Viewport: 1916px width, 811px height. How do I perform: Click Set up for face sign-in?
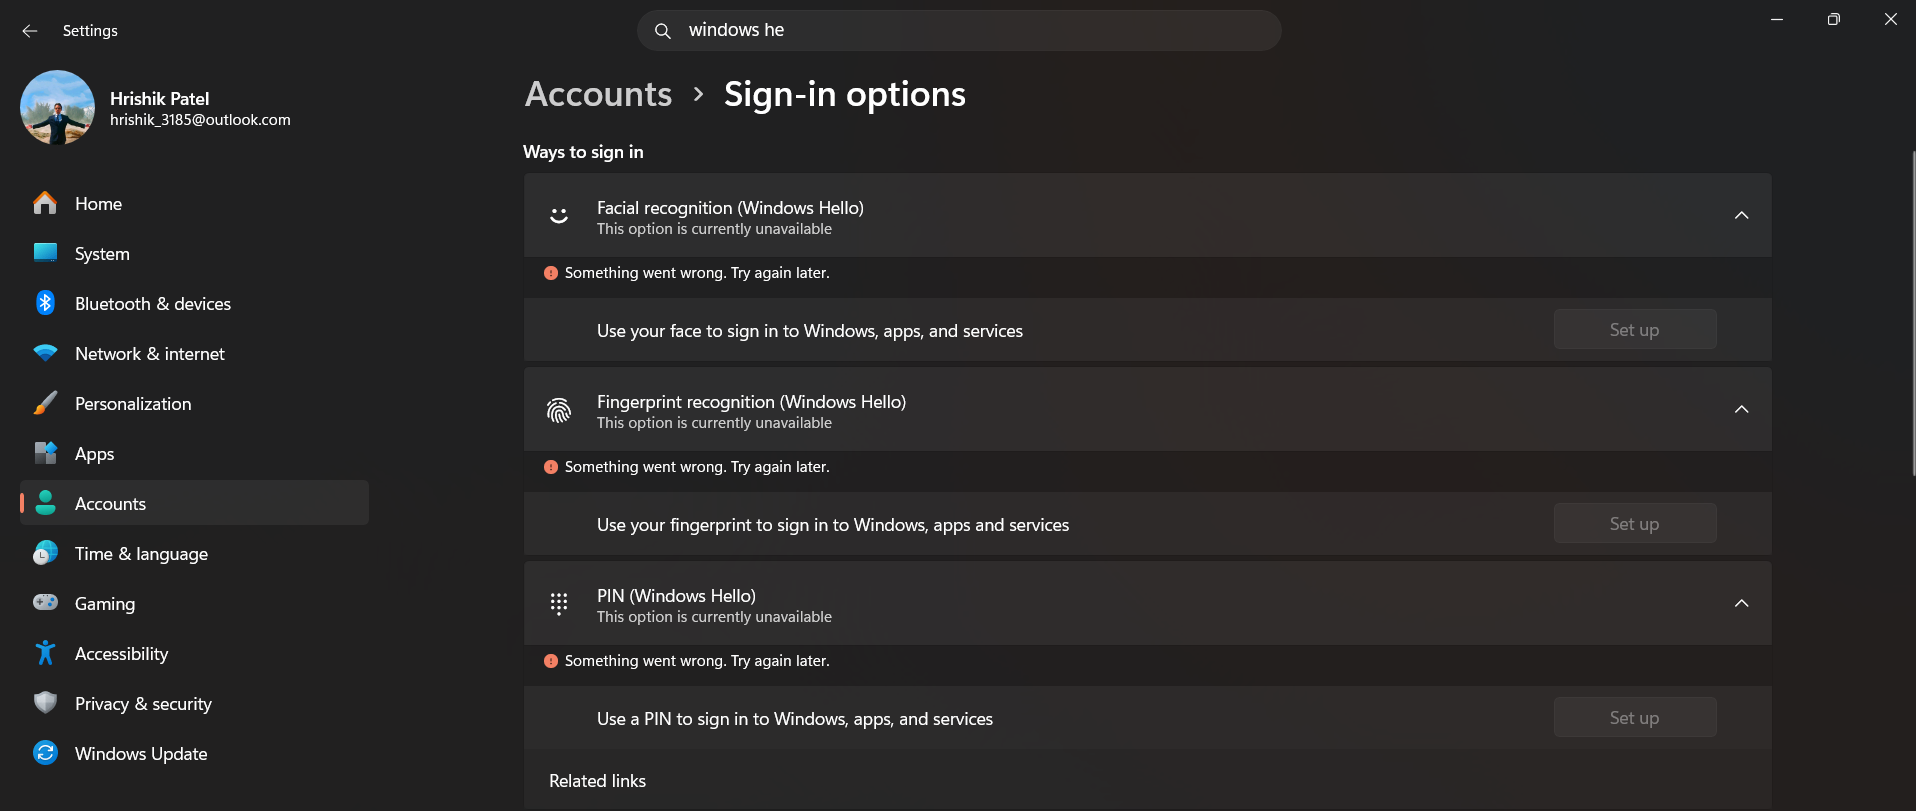point(1634,330)
